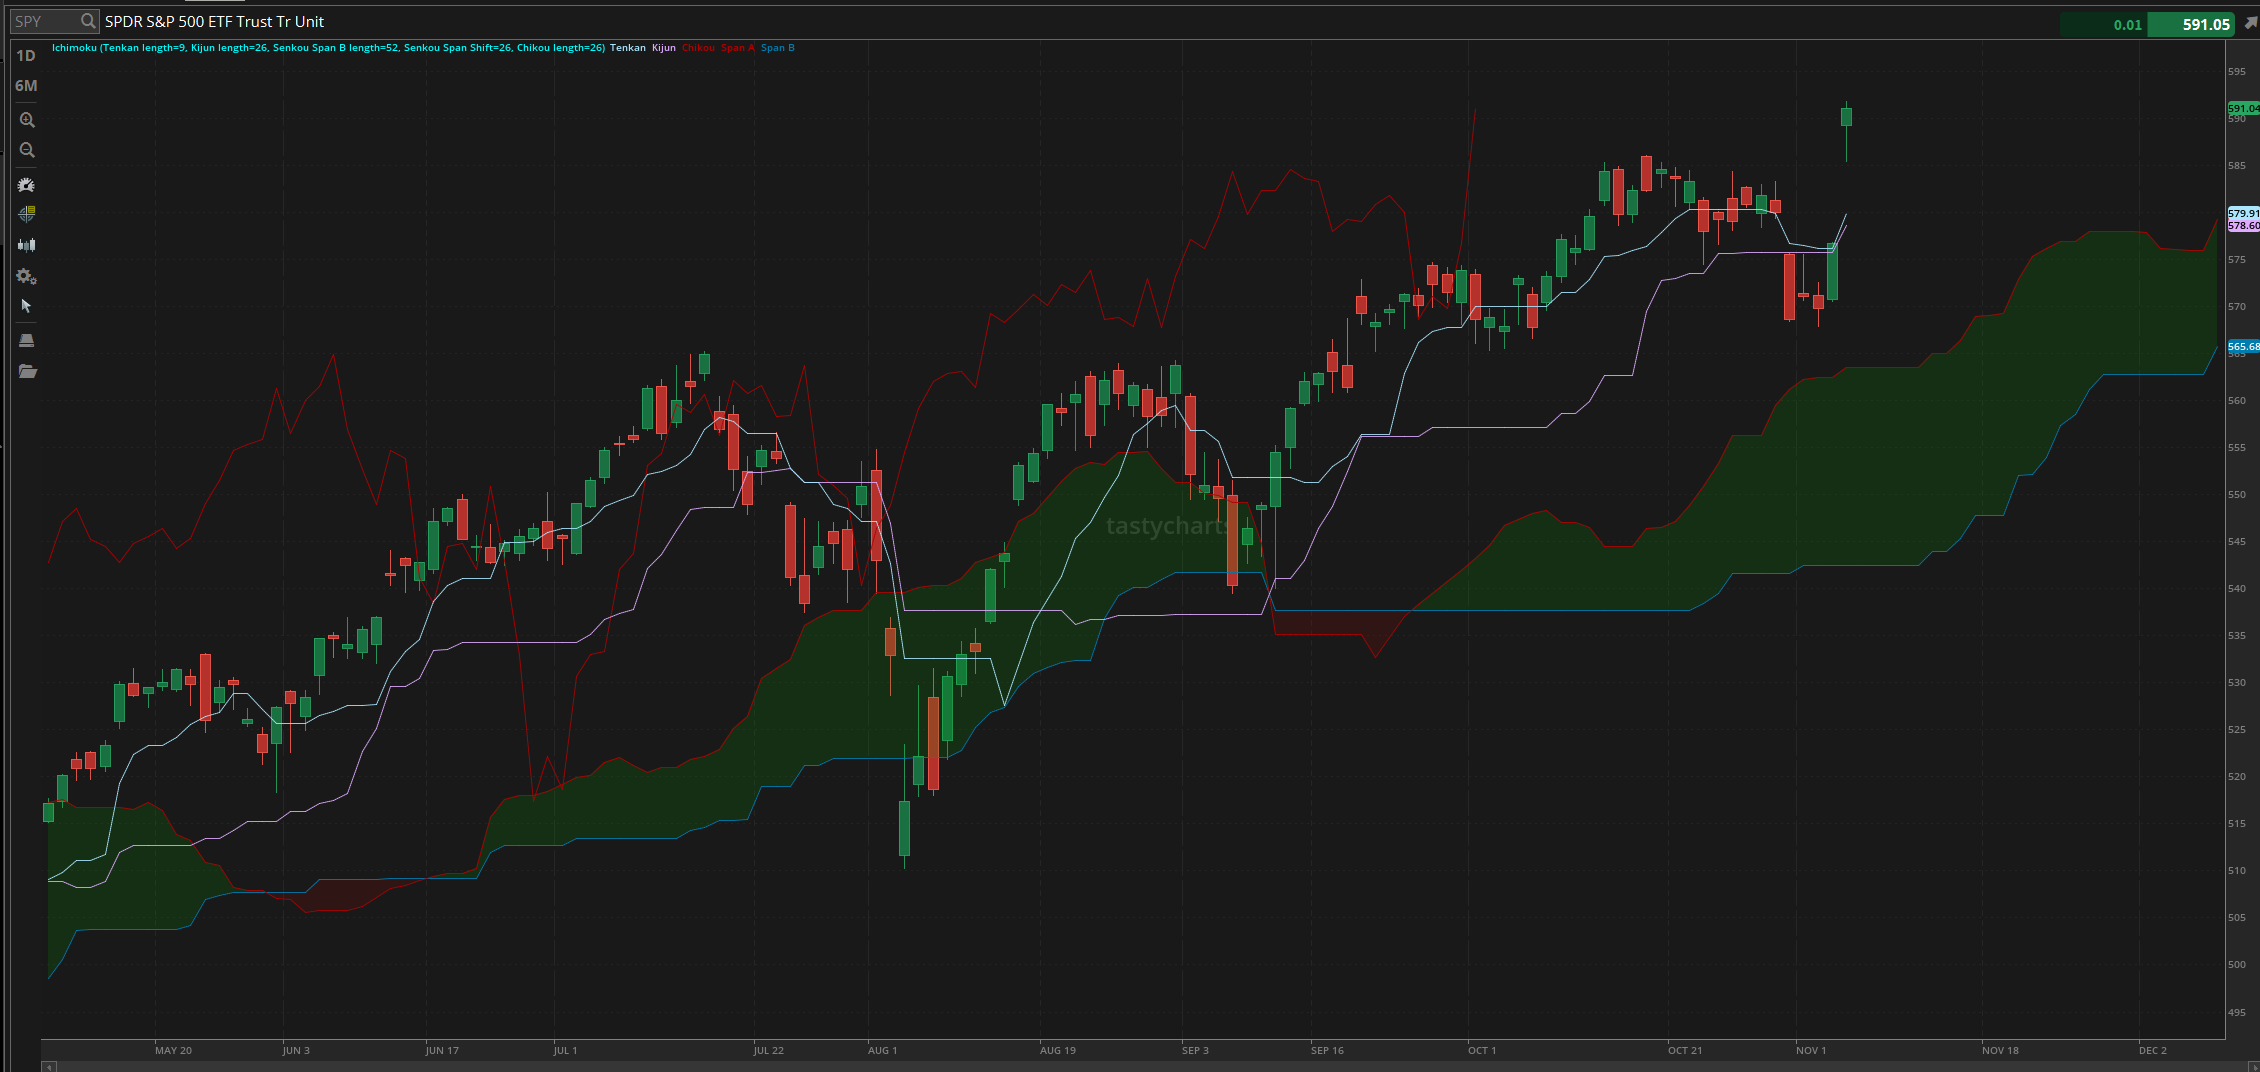2260x1072 pixels.
Task: Click the SEP 3 date label
Action: 1195,1050
